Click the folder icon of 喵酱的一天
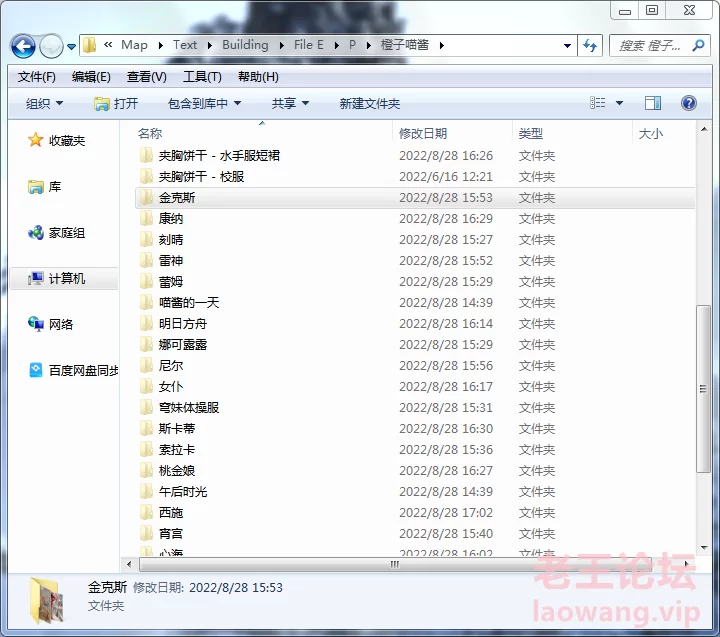Screen dimensions: 720x637 coord(146,303)
